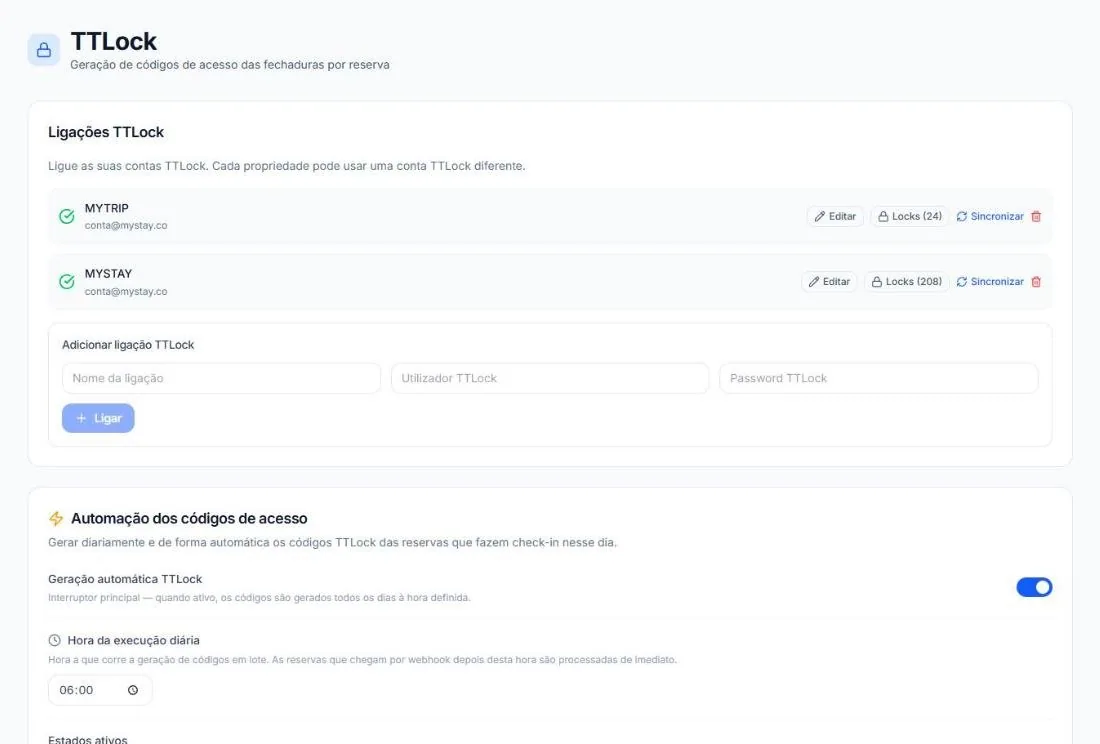Open Locks (208) for MYSTAY
Image resolution: width=1100 pixels, height=744 pixels.
pos(906,282)
